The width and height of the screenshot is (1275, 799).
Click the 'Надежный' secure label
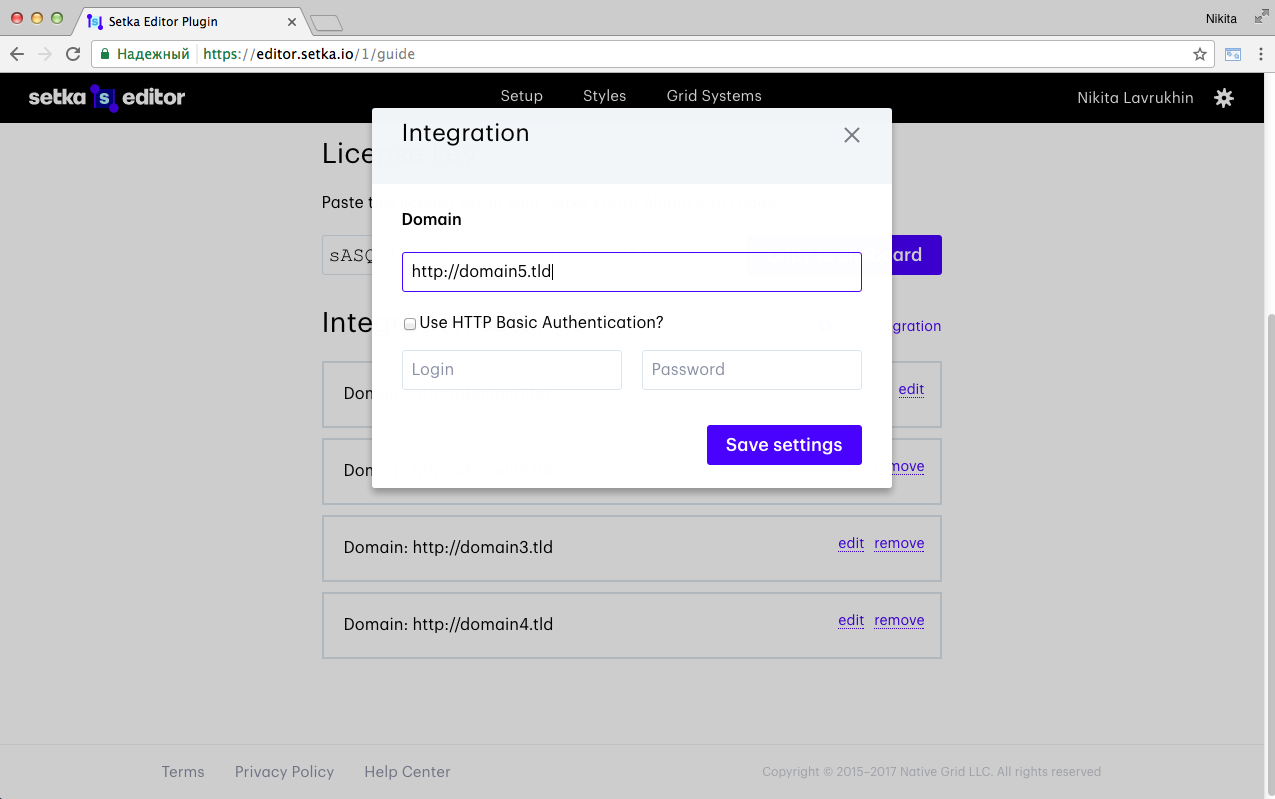153,54
